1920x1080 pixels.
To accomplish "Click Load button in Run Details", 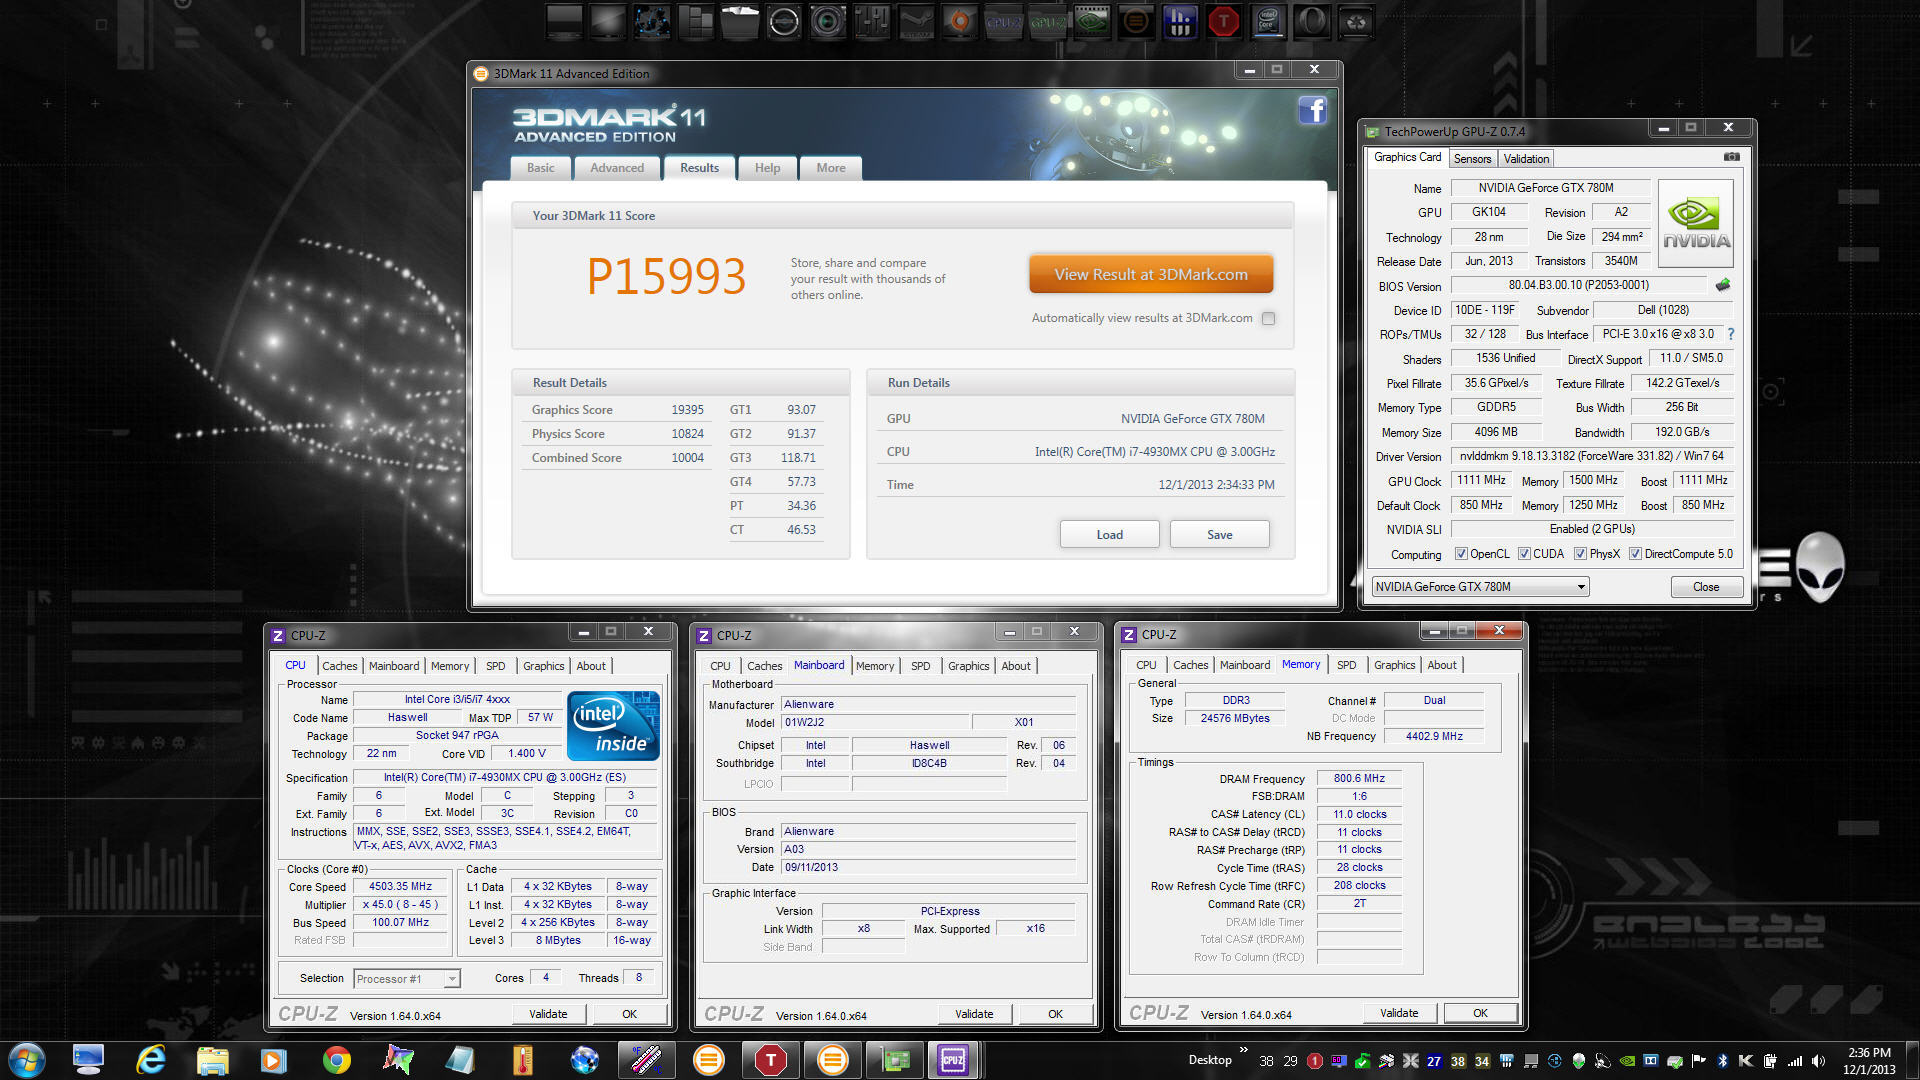I will [x=1109, y=535].
